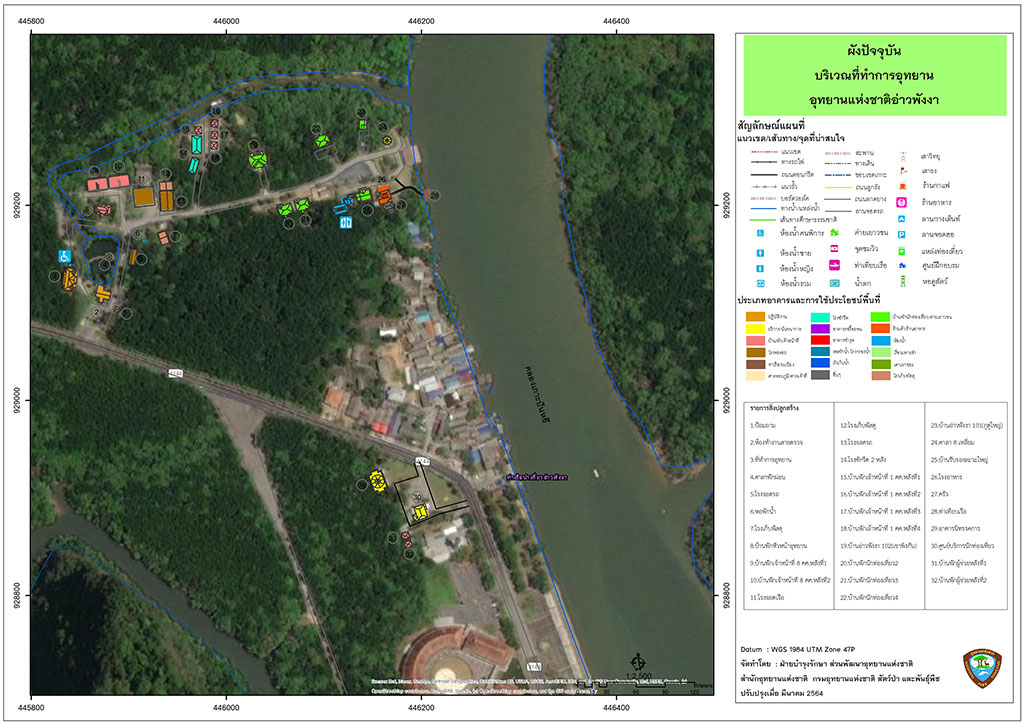Pick the yellow swatch in building types
This screenshot has width=1024, height=724.
(755, 329)
